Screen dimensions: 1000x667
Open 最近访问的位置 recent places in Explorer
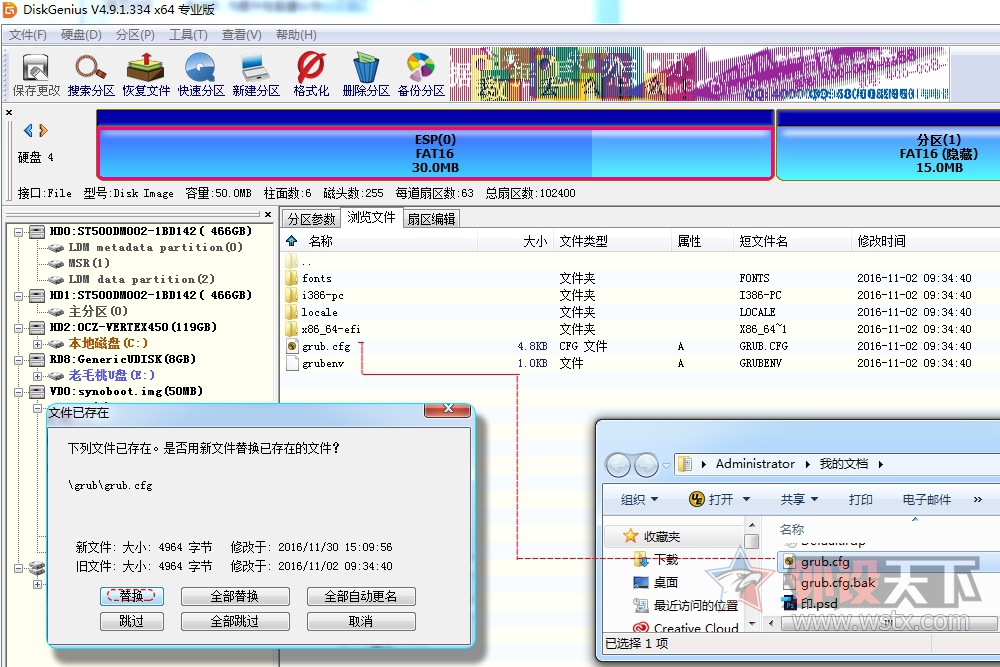pos(686,605)
